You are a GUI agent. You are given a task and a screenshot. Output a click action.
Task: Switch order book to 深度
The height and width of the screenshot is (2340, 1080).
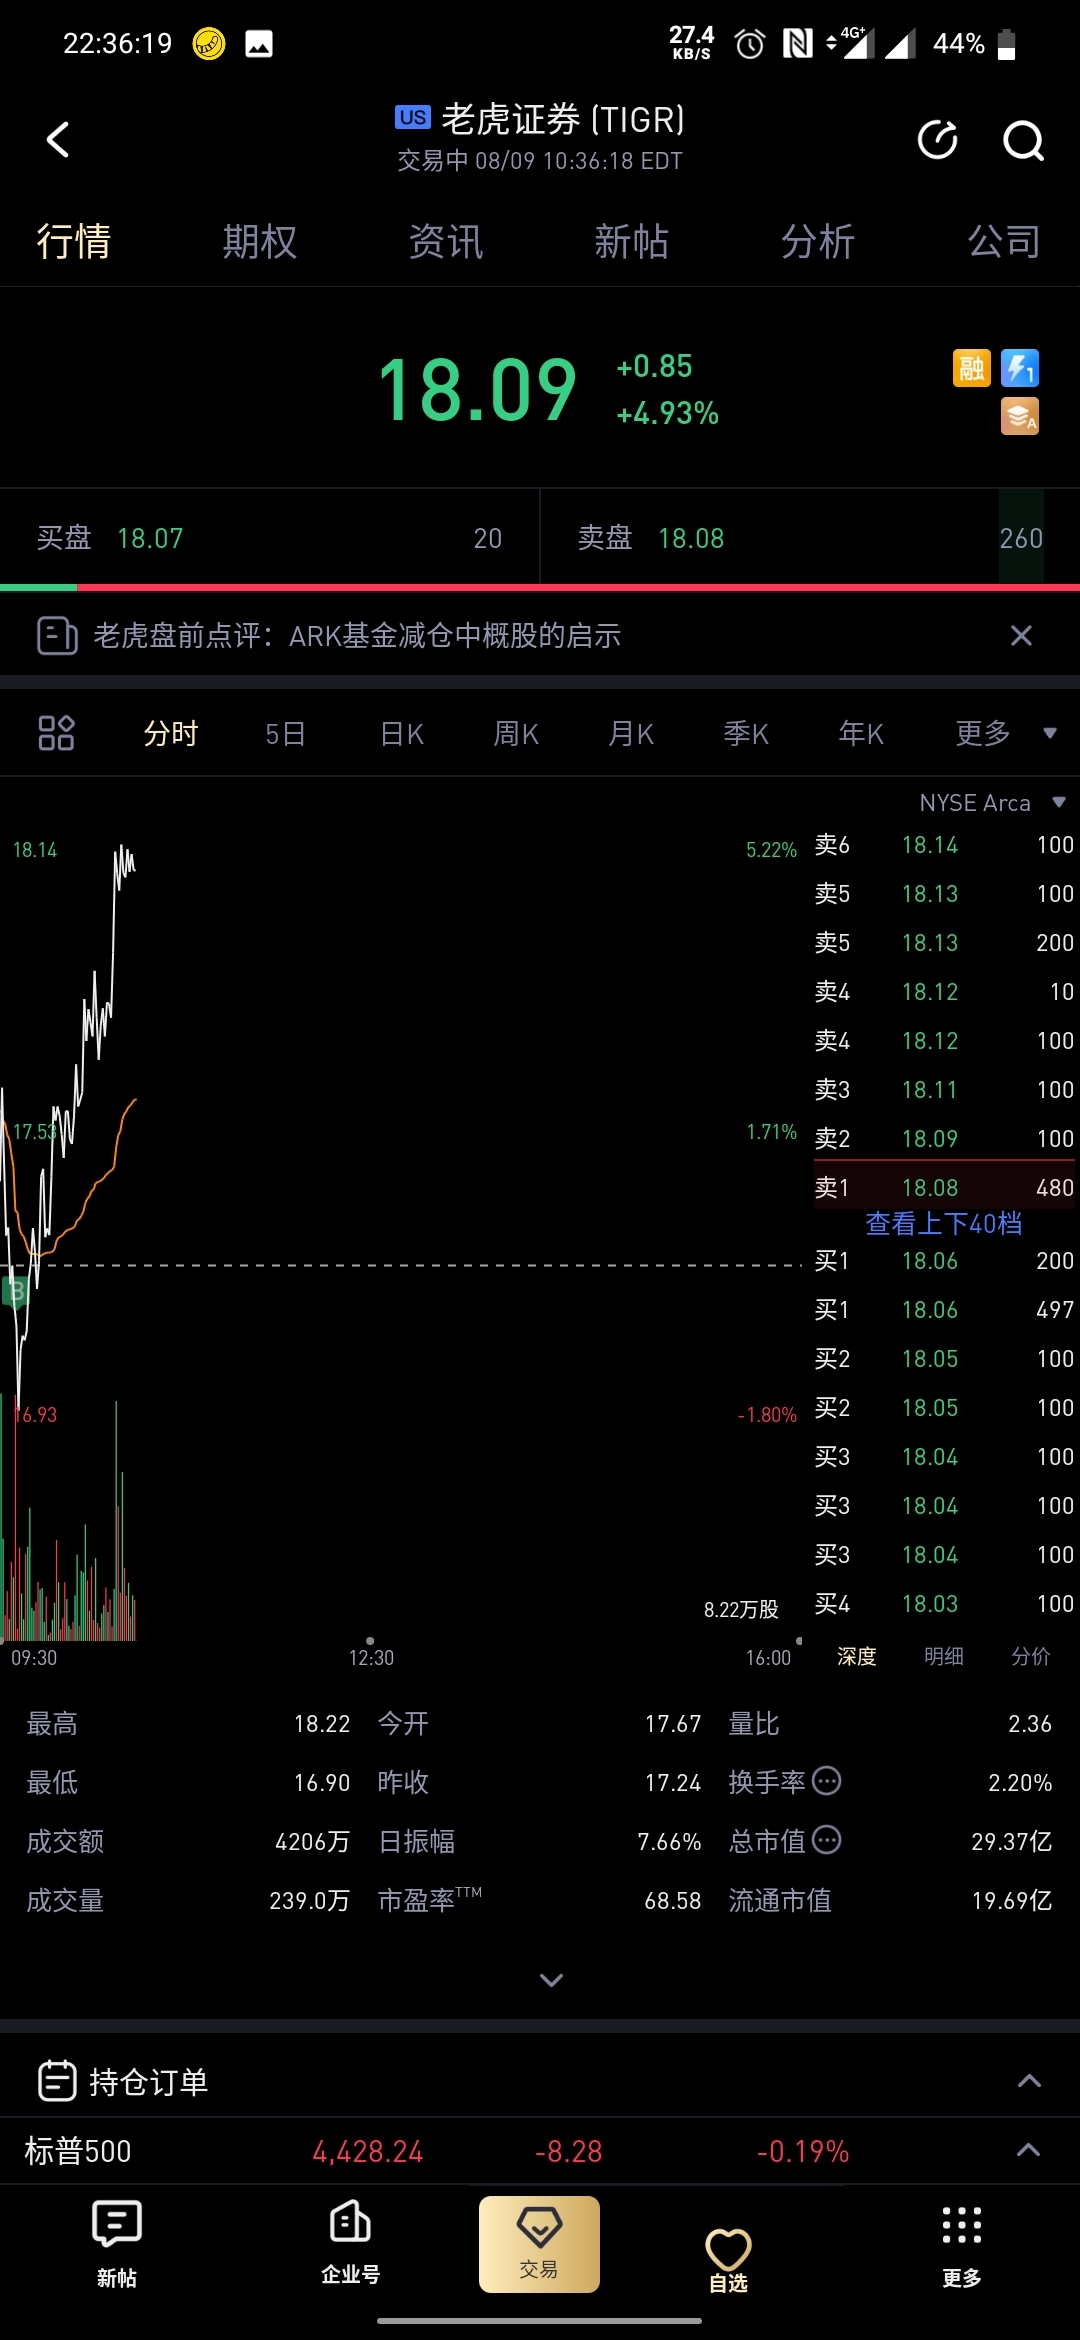click(x=857, y=1656)
